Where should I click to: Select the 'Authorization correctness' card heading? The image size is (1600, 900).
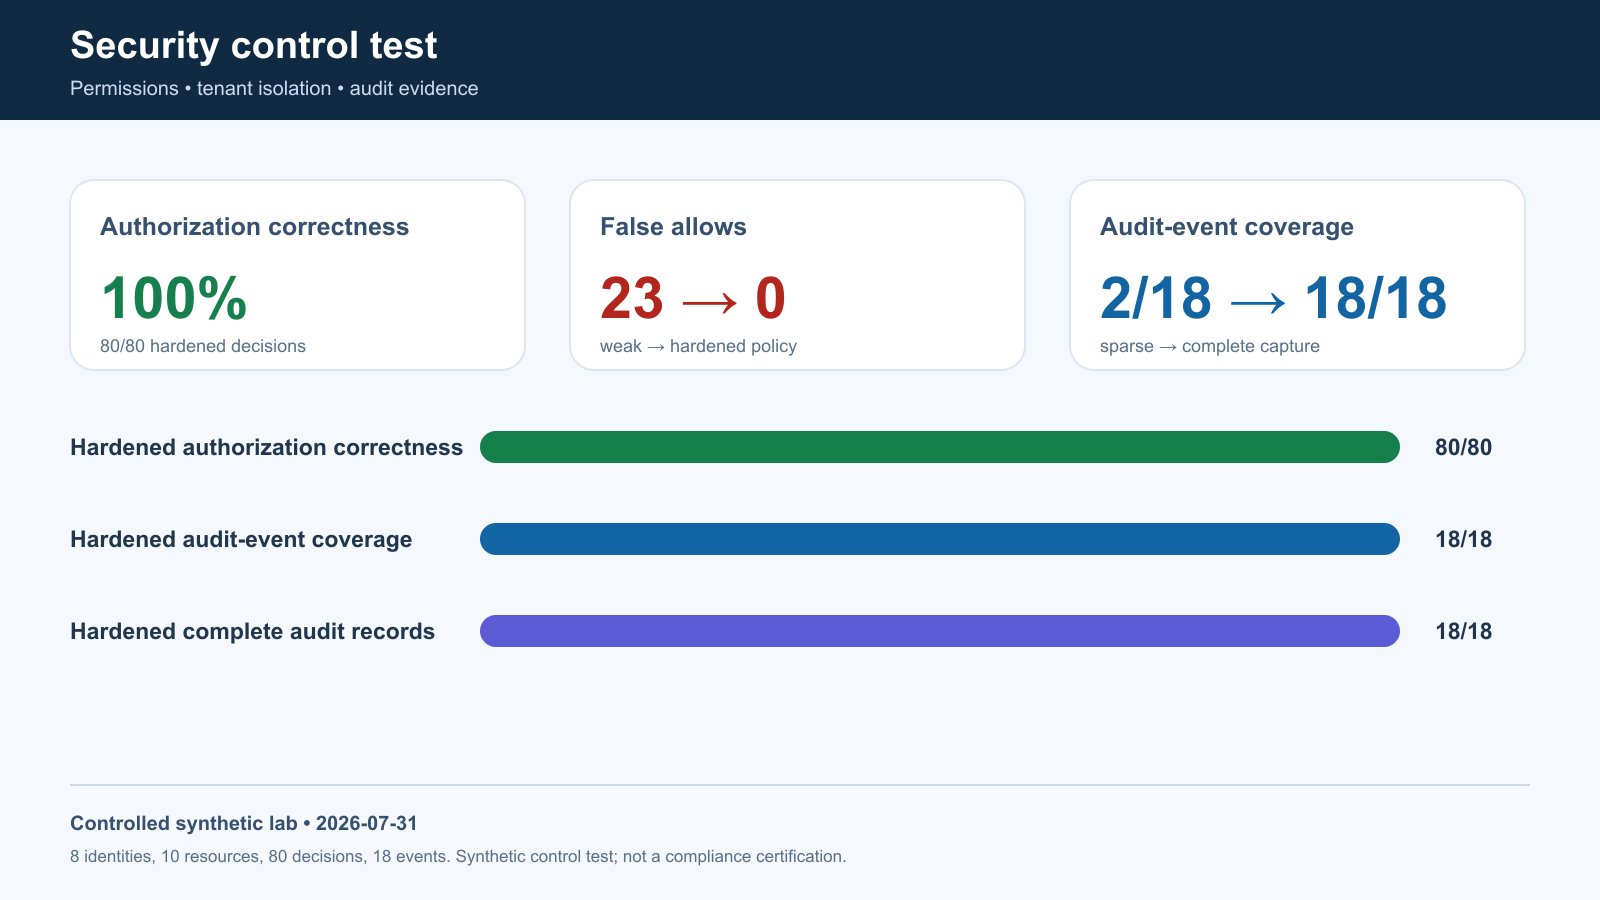255,227
